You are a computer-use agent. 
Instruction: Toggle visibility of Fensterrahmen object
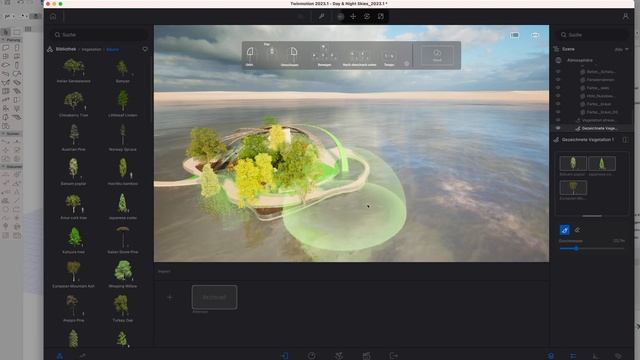[x=558, y=80]
